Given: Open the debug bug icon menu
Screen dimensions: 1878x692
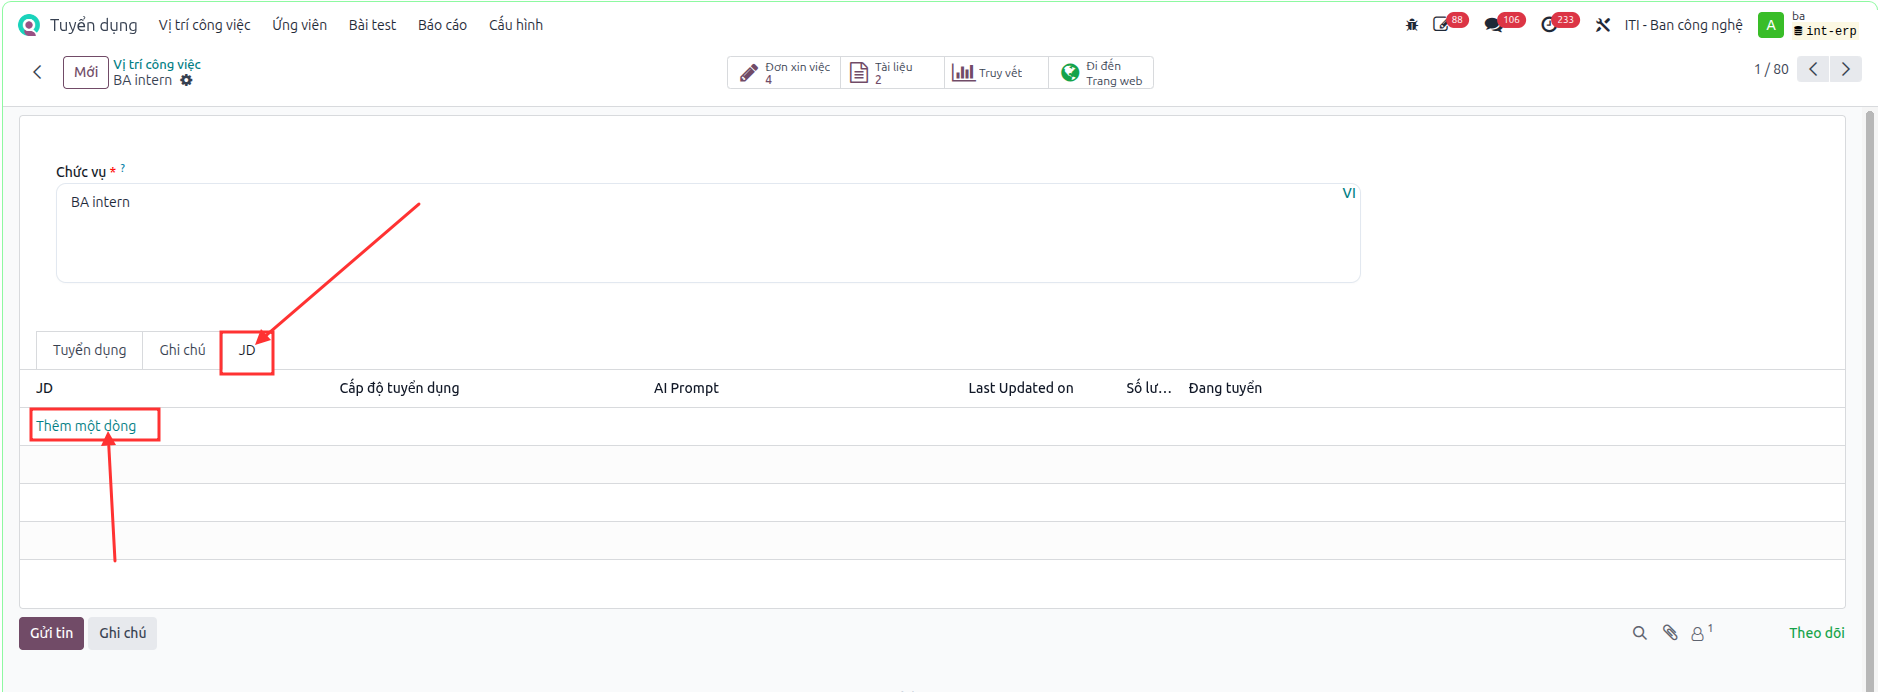Looking at the screenshot, I should tap(1411, 25).
